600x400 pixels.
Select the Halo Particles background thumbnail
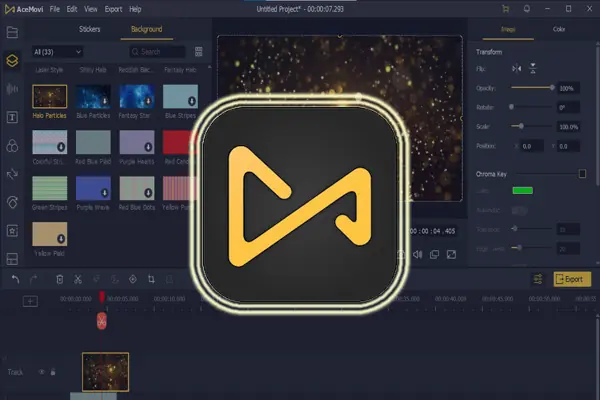50,96
